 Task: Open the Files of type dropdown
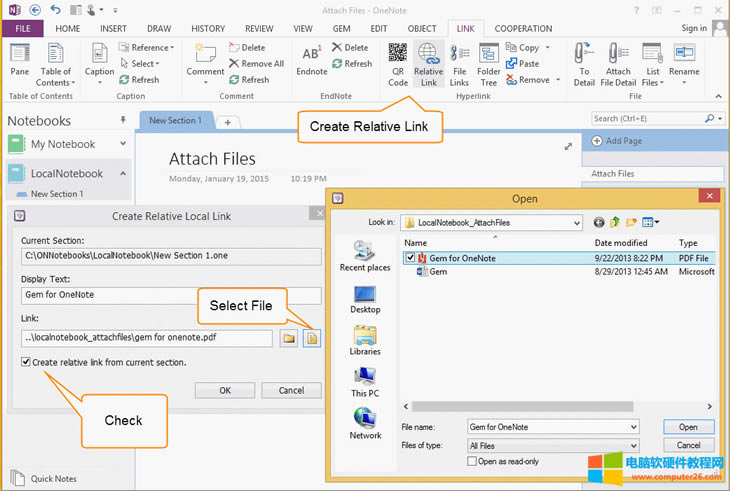click(633, 445)
